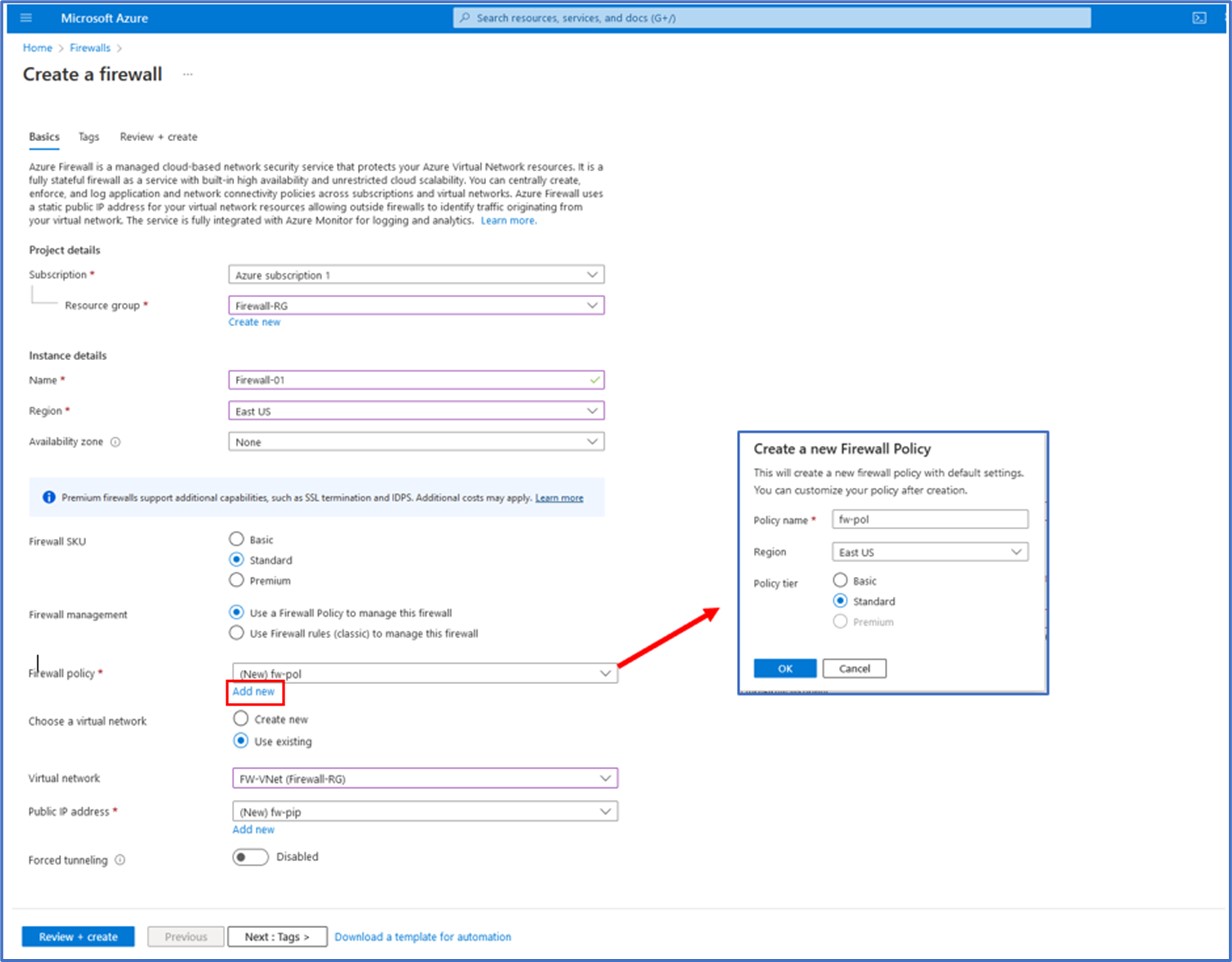Open the Virtual network FW-VNet dropdown

point(424,778)
